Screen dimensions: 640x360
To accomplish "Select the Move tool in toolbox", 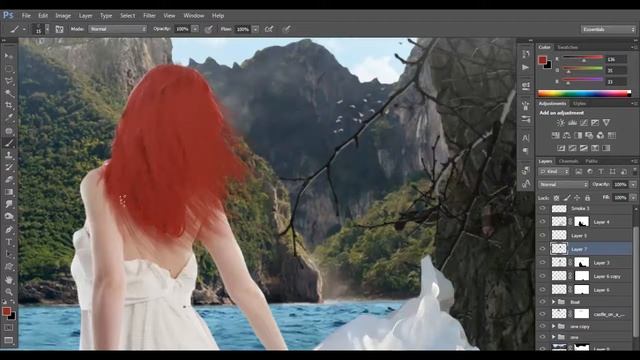I will point(9,56).
